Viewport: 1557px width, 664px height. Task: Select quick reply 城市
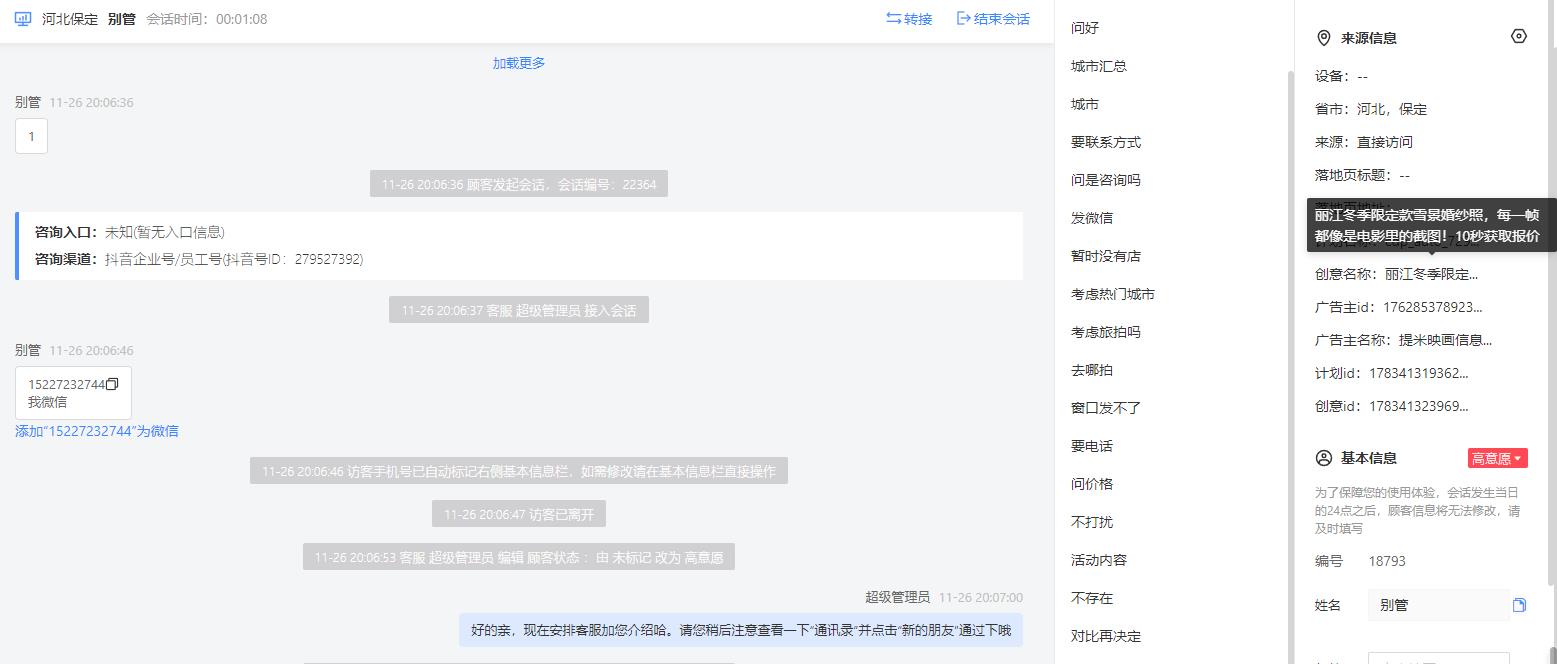click(x=1085, y=104)
